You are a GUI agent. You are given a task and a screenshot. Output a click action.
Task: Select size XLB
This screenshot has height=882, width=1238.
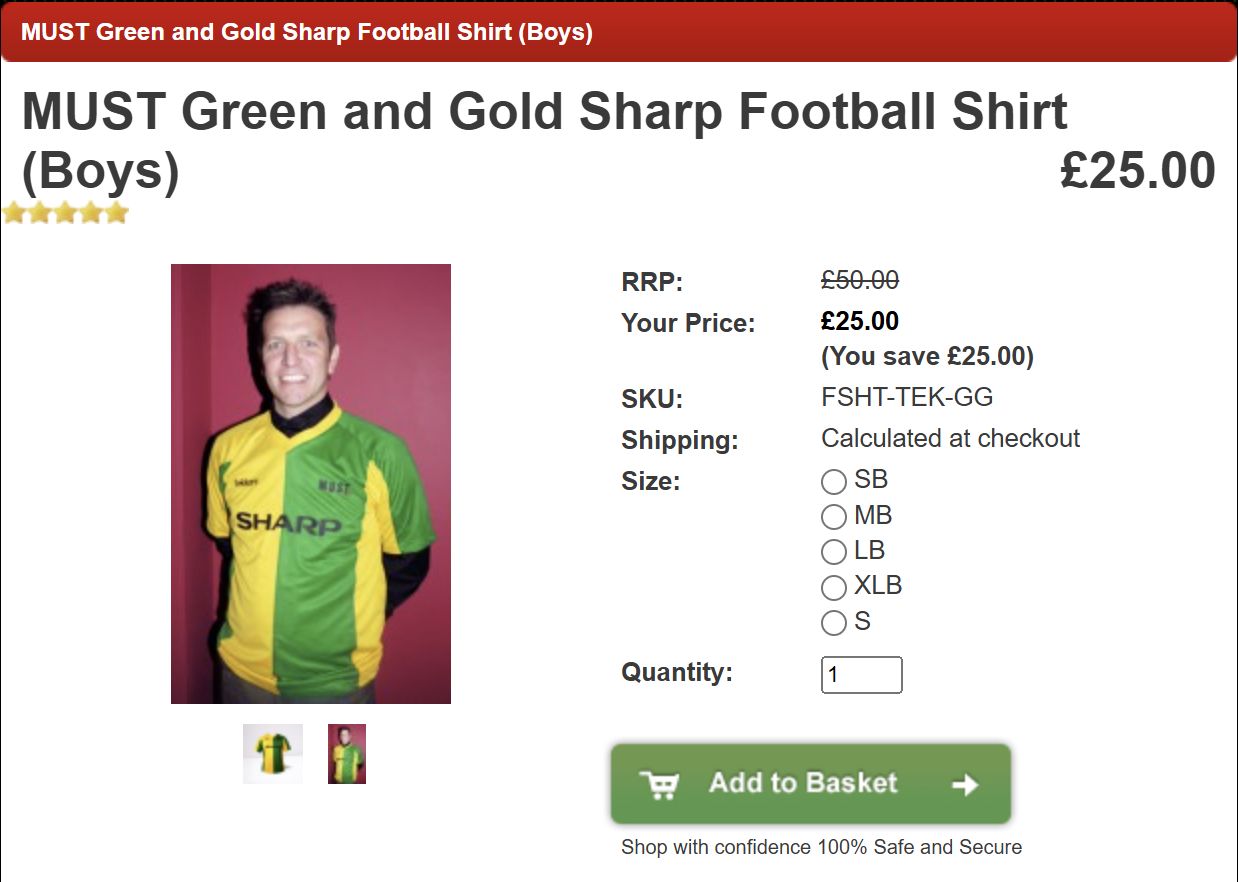coord(834,587)
